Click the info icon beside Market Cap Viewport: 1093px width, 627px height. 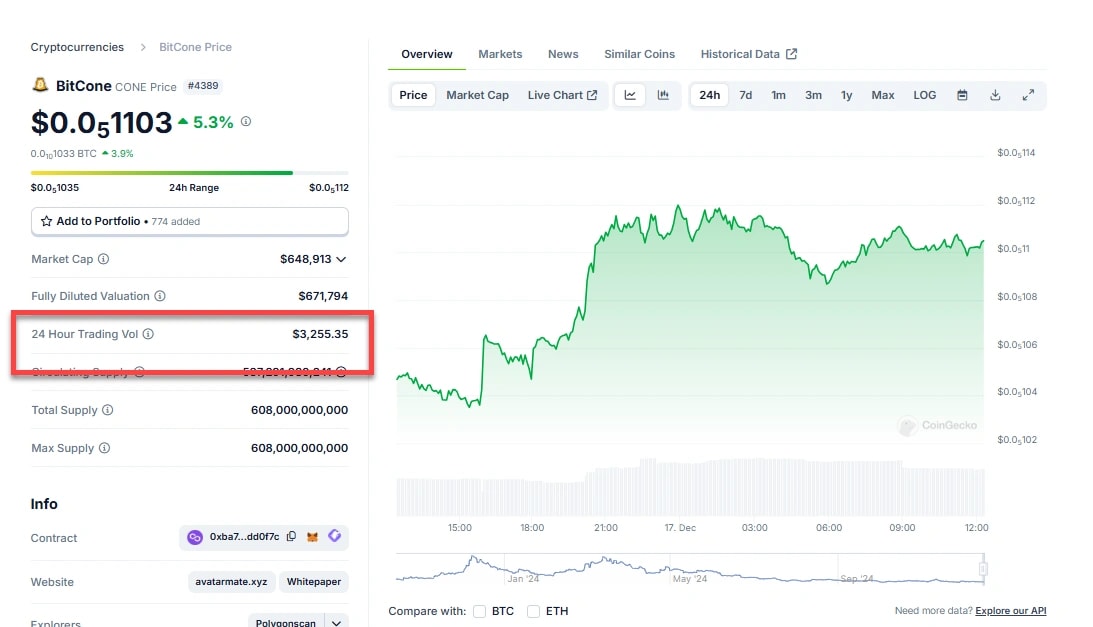click(x=104, y=259)
